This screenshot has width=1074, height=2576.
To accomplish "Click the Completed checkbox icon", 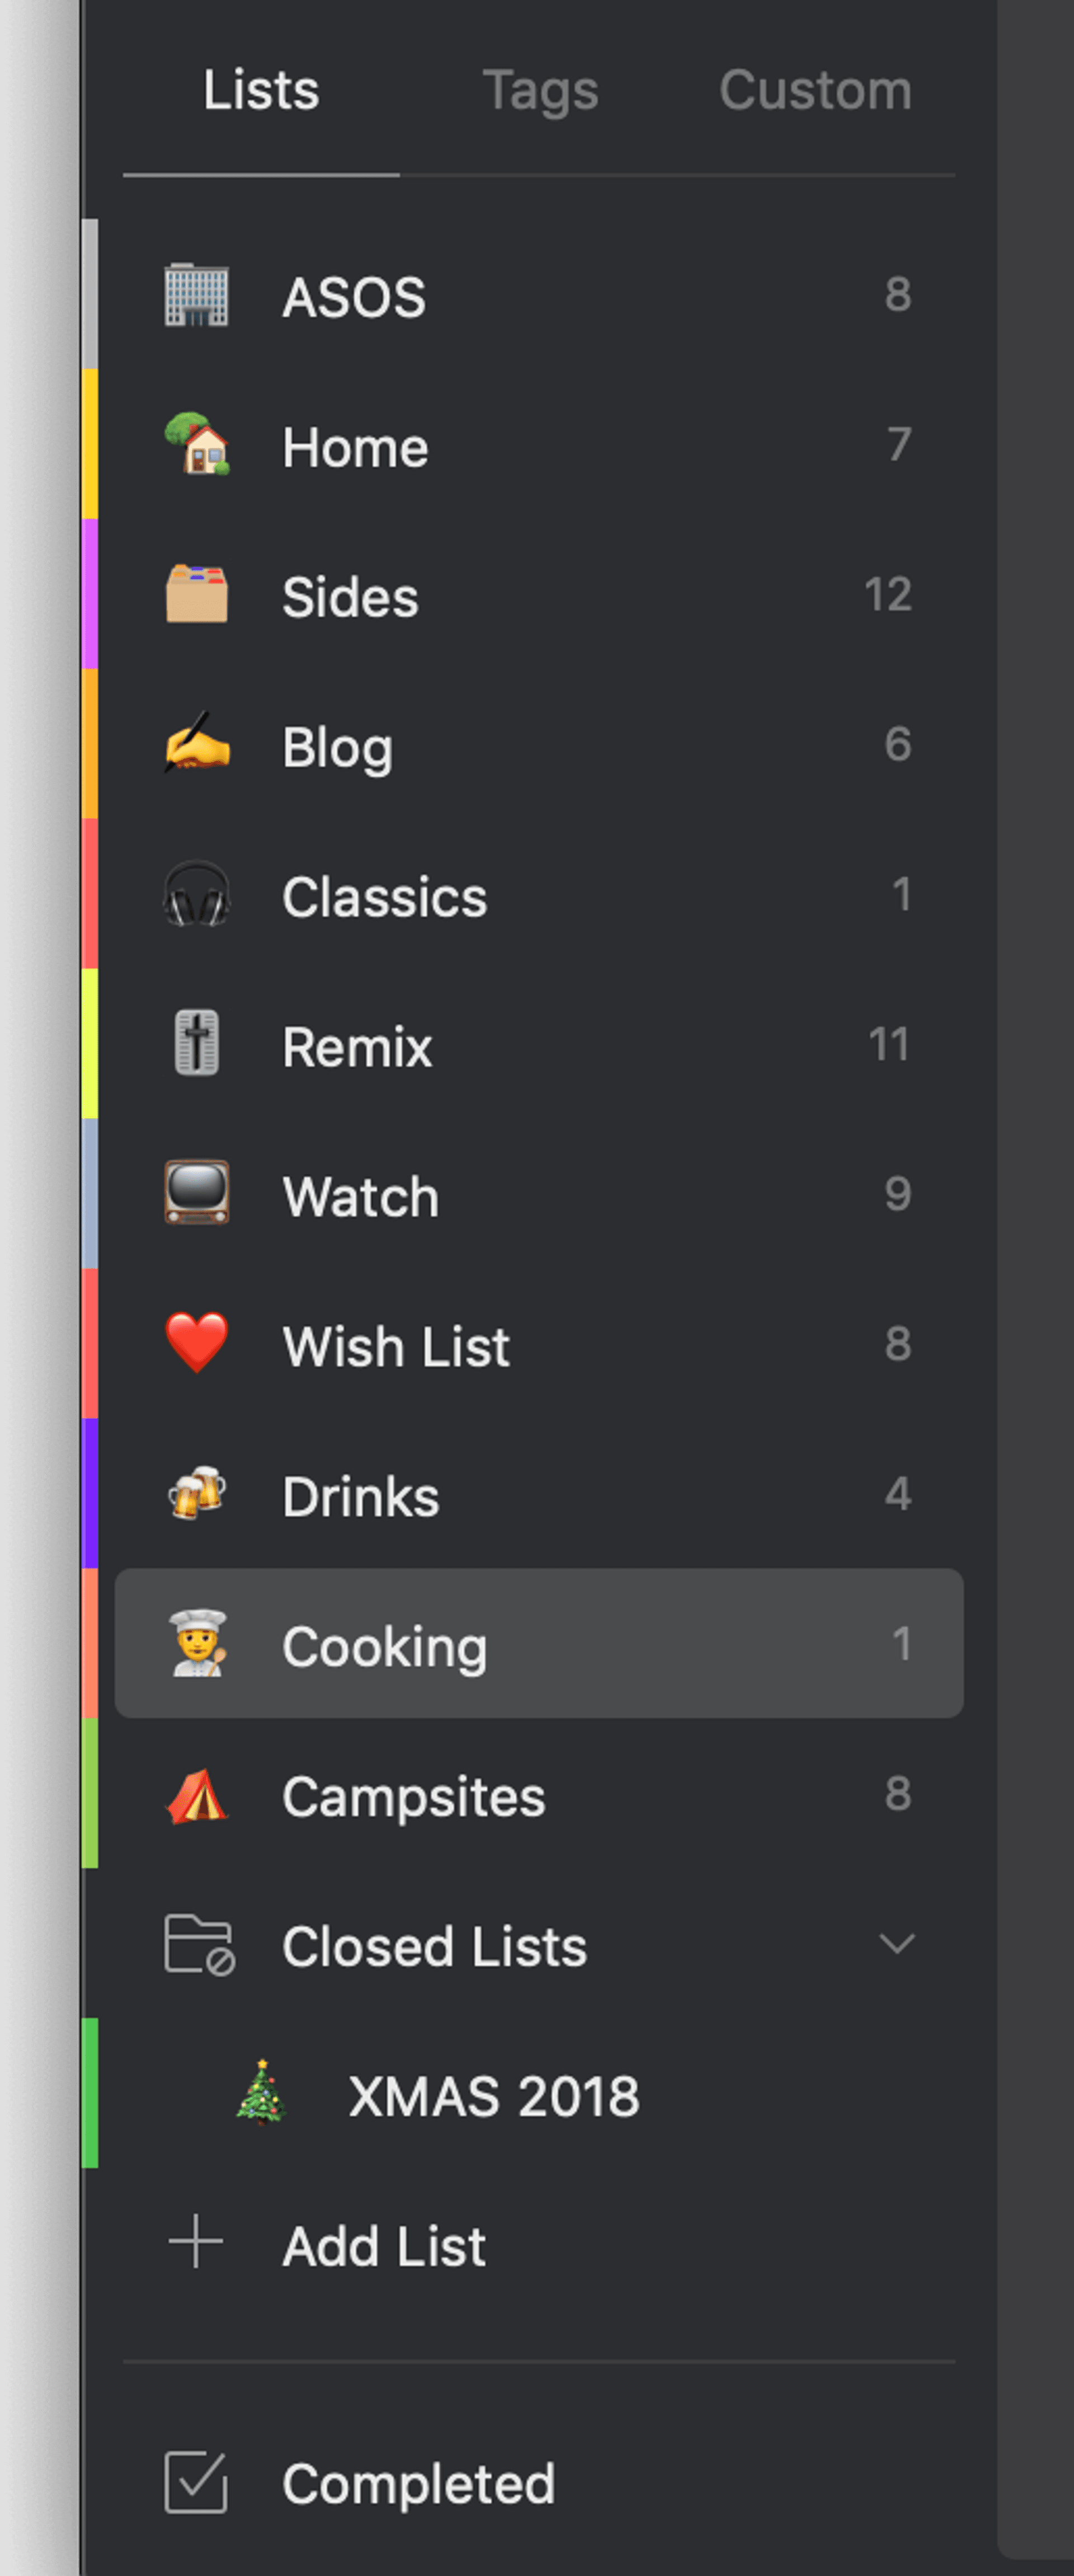I will tap(196, 2482).
